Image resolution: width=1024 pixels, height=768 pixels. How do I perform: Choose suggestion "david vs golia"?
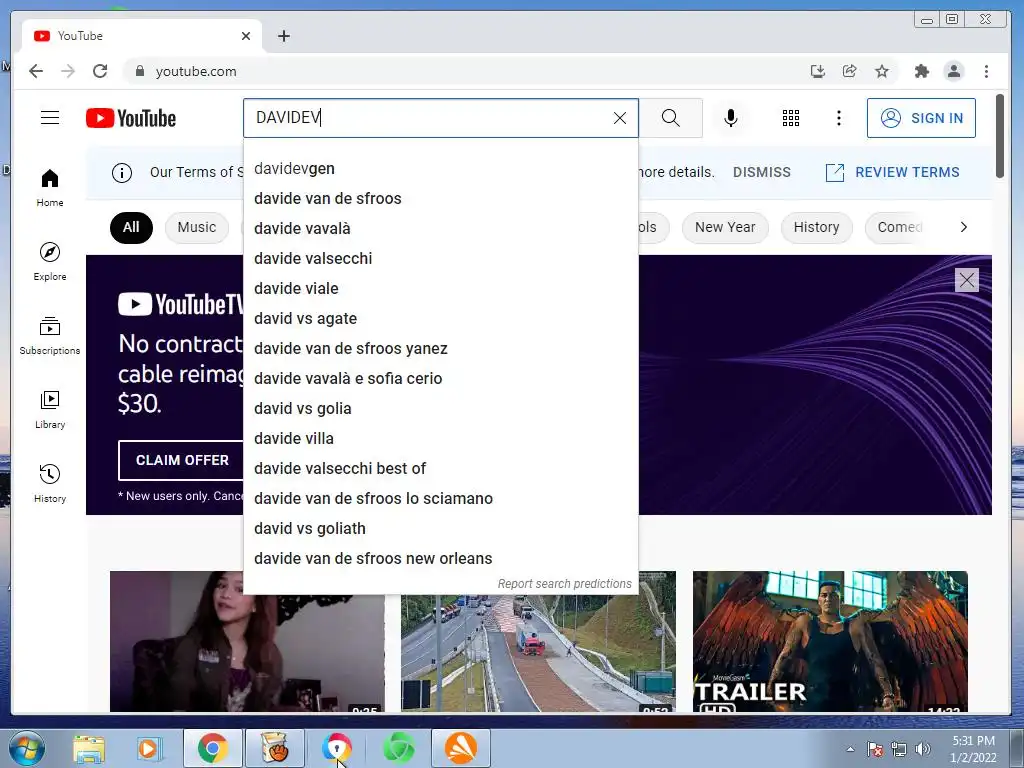pyautogui.click(x=441, y=409)
